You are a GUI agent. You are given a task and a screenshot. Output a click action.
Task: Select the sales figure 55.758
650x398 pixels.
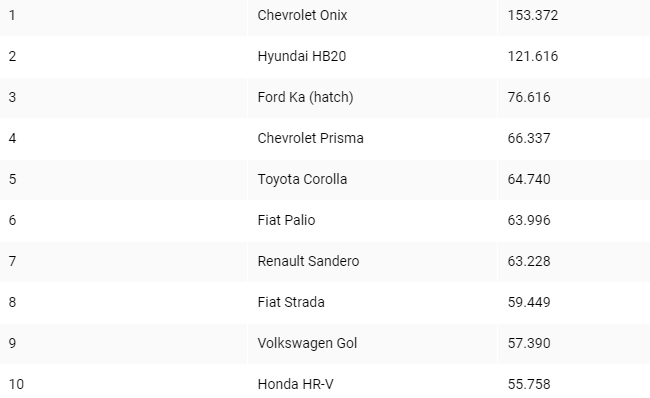[x=529, y=384]
